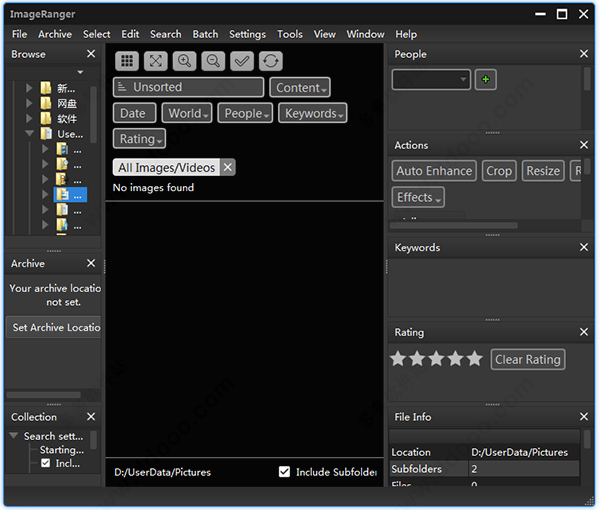This screenshot has width=600, height=510.
Task: Switch to grid thumbnail view icon
Action: 127,61
